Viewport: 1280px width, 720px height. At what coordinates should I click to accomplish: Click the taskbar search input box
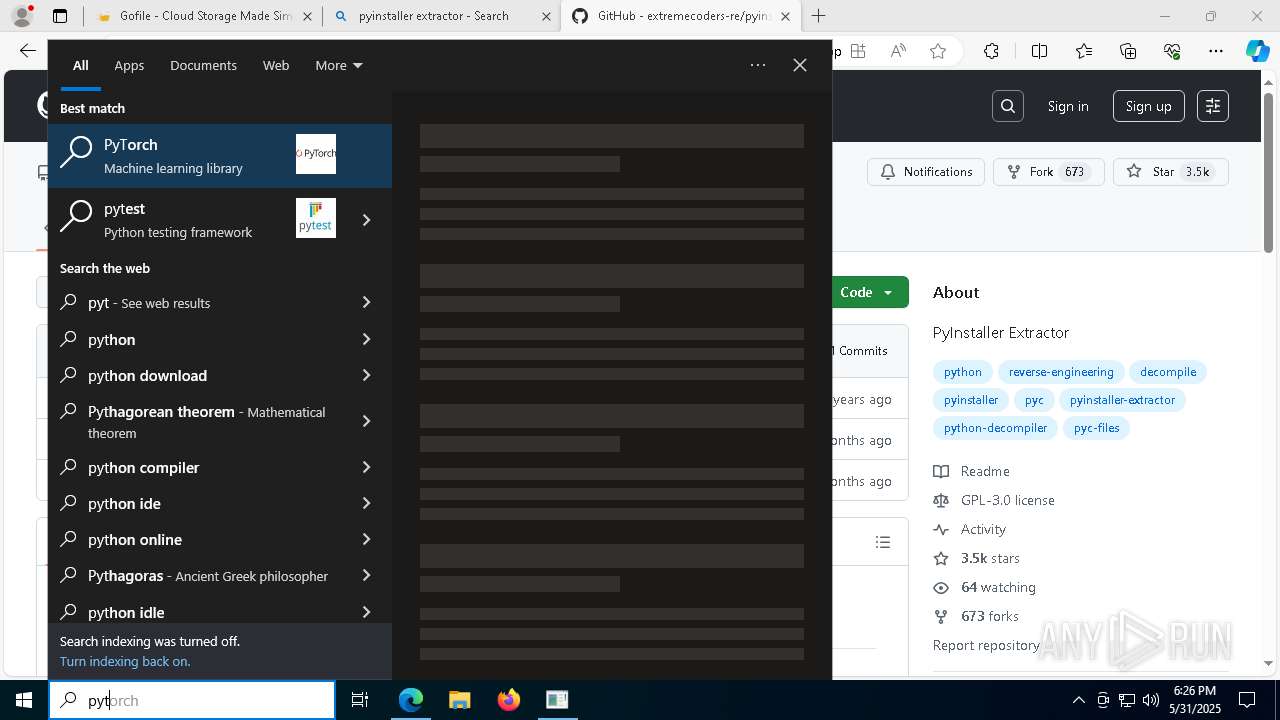click(192, 700)
